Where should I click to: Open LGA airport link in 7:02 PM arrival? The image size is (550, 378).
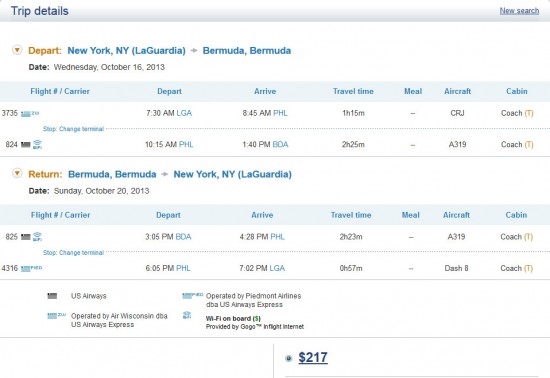(277, 268)
